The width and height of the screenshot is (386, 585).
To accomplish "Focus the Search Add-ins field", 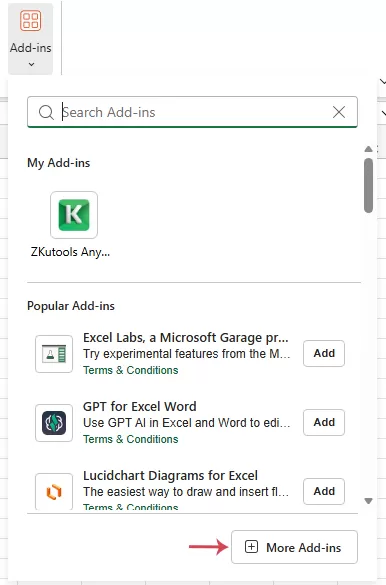I will pos(192,112).
